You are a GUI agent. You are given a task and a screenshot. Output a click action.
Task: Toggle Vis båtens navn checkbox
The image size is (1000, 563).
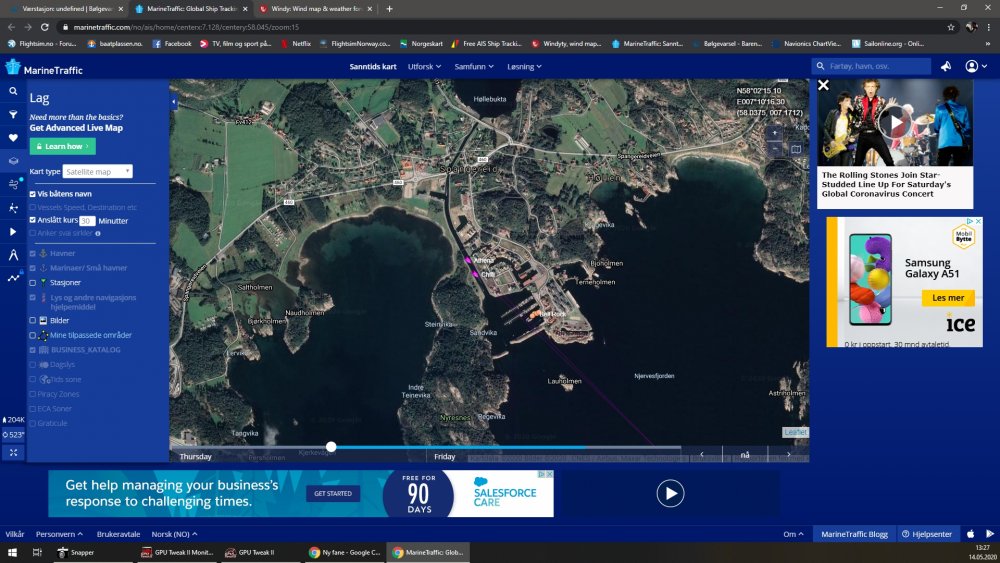33,194
